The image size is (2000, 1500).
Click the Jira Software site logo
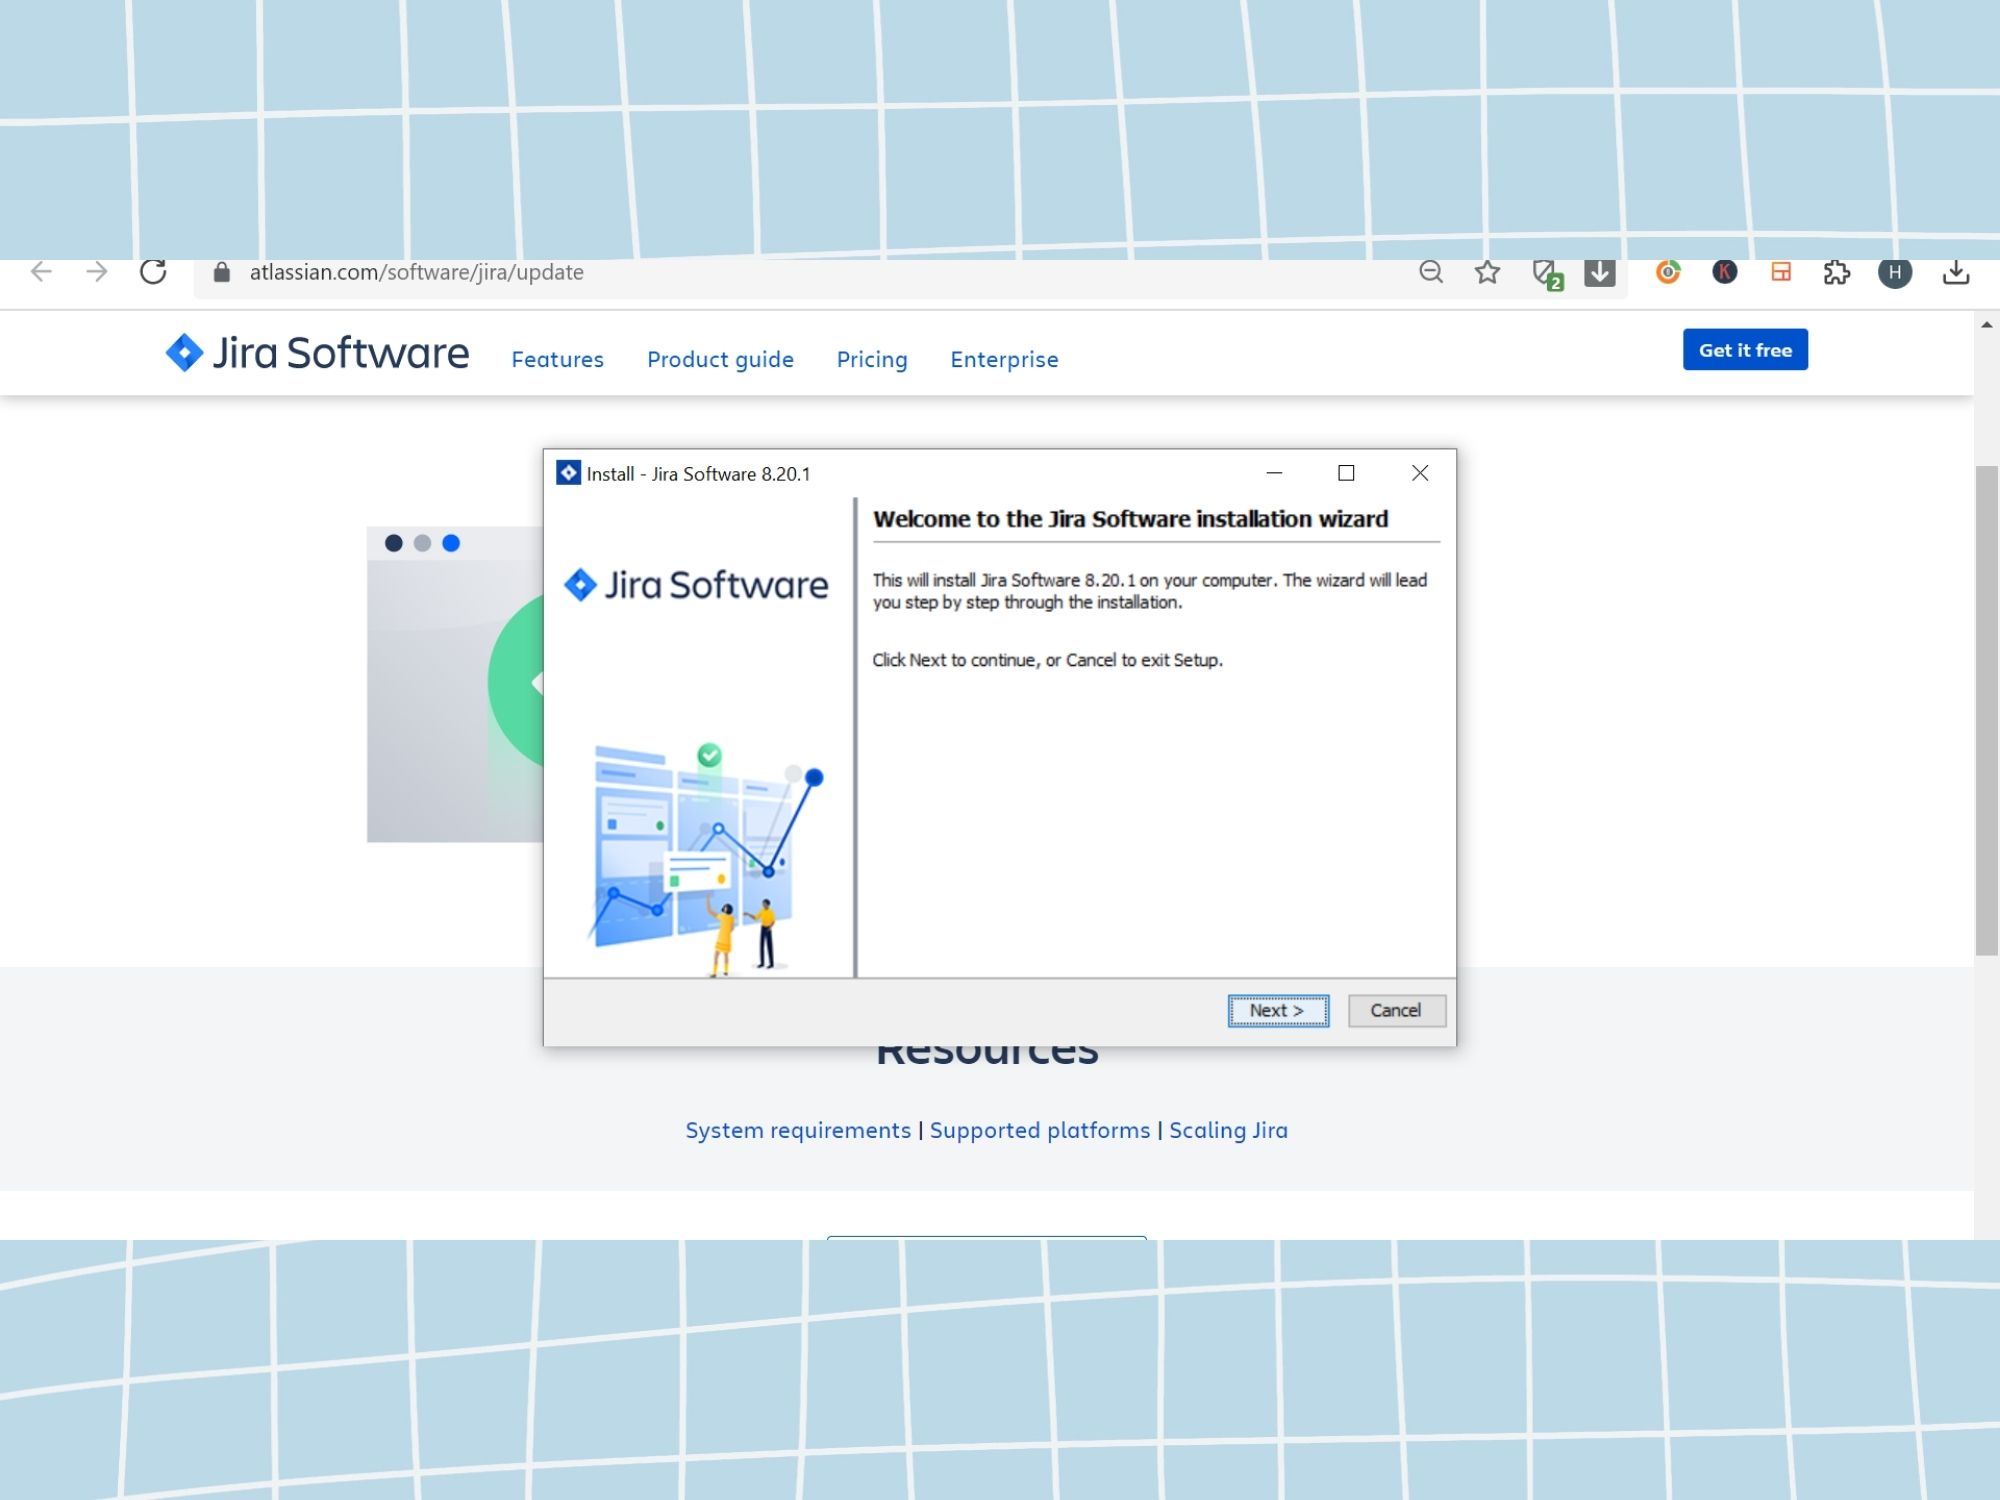[317, 353]
